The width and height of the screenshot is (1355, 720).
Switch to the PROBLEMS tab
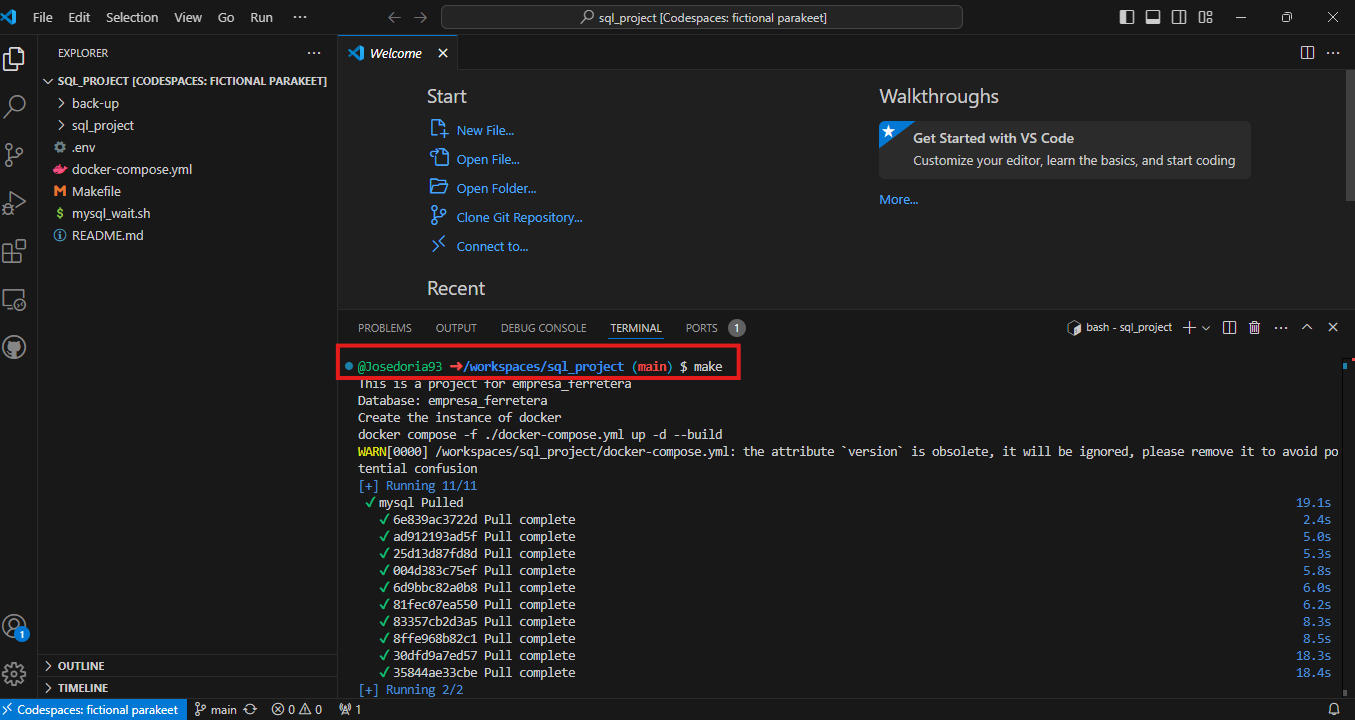[385, 328]
